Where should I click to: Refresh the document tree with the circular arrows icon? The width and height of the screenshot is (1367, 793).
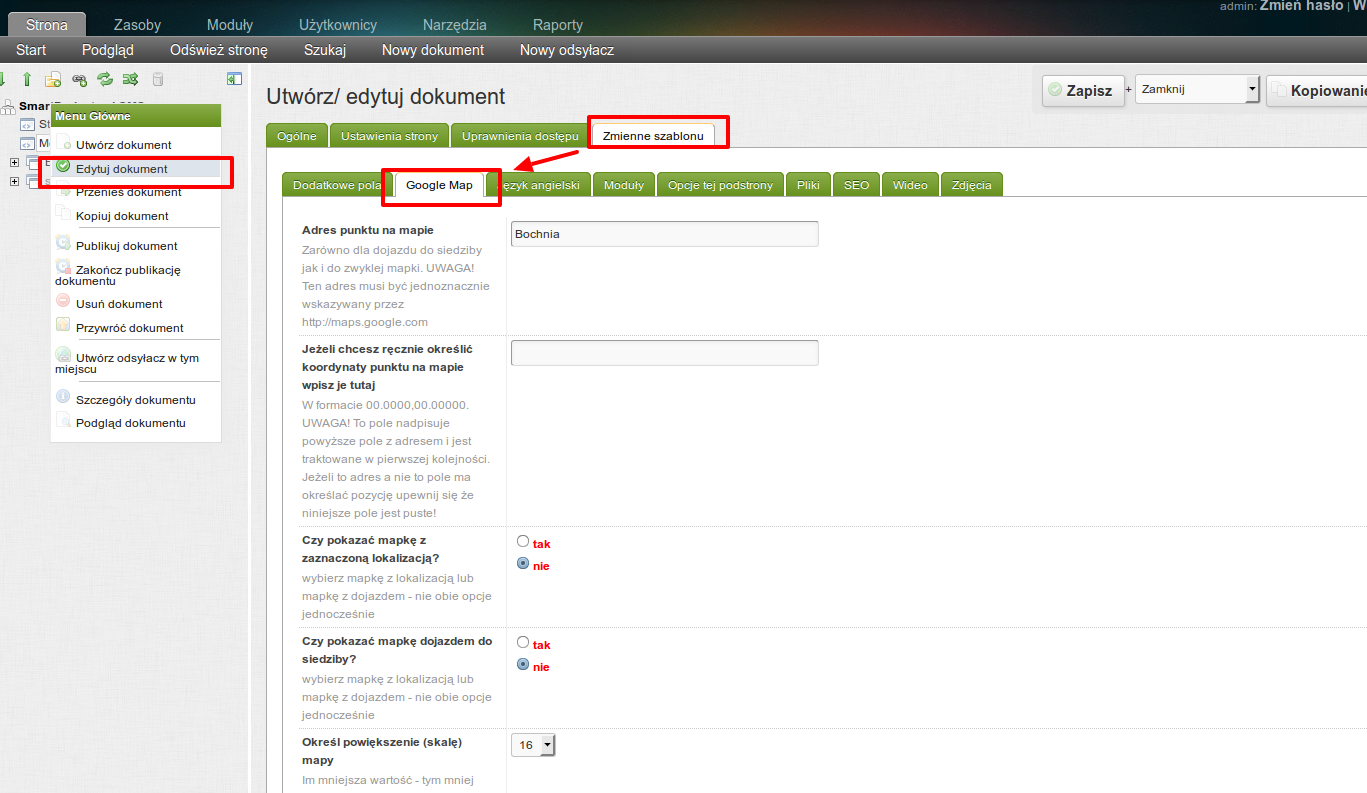[105, 79]
